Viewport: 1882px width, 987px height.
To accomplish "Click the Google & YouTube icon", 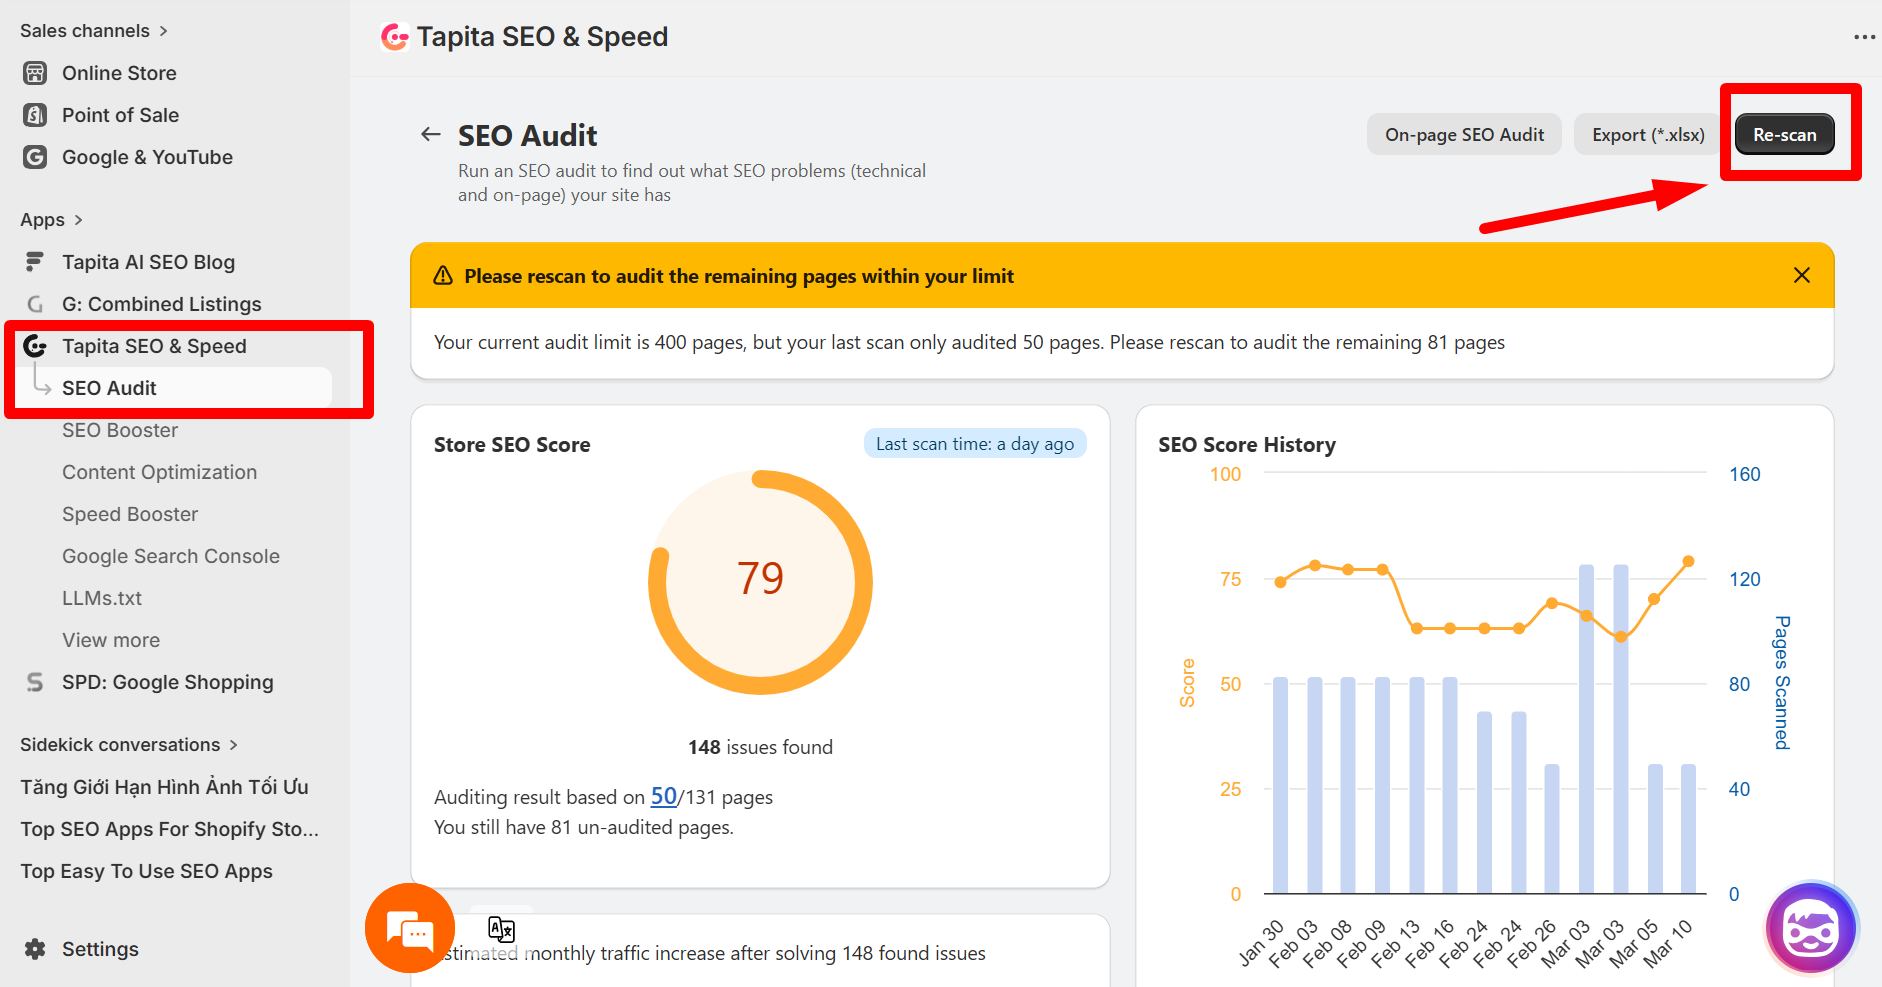I will coord(35,157).
